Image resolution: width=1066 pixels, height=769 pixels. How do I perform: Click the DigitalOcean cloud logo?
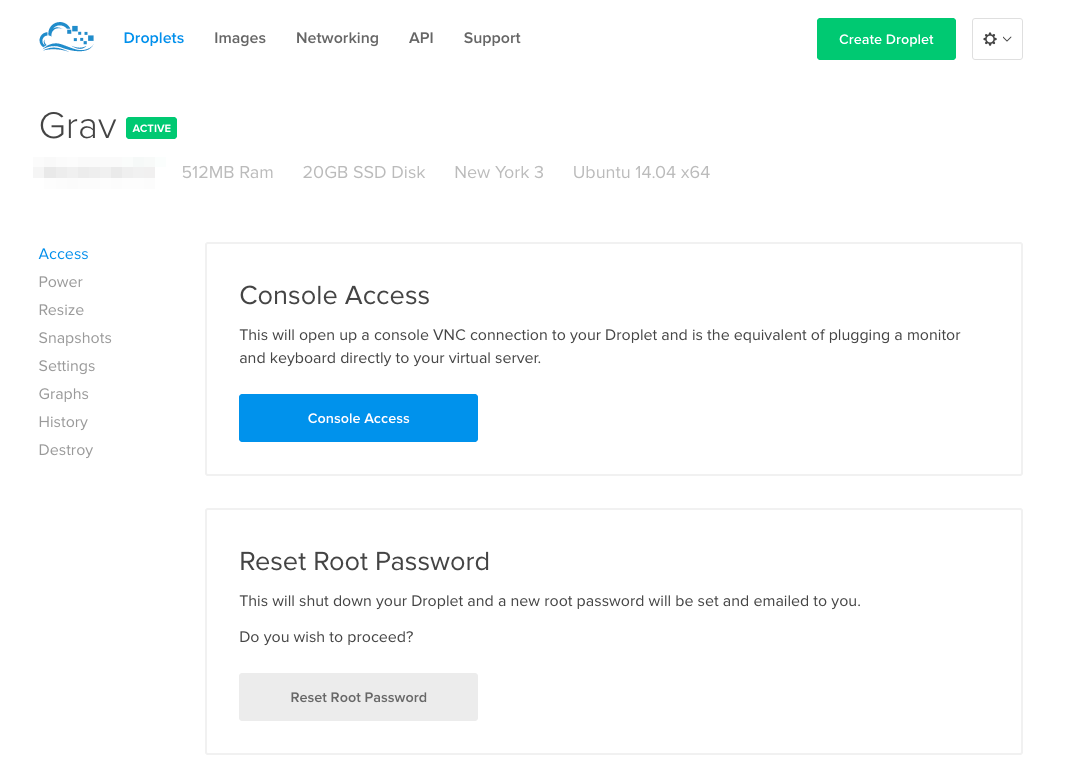tap(66, 38)
